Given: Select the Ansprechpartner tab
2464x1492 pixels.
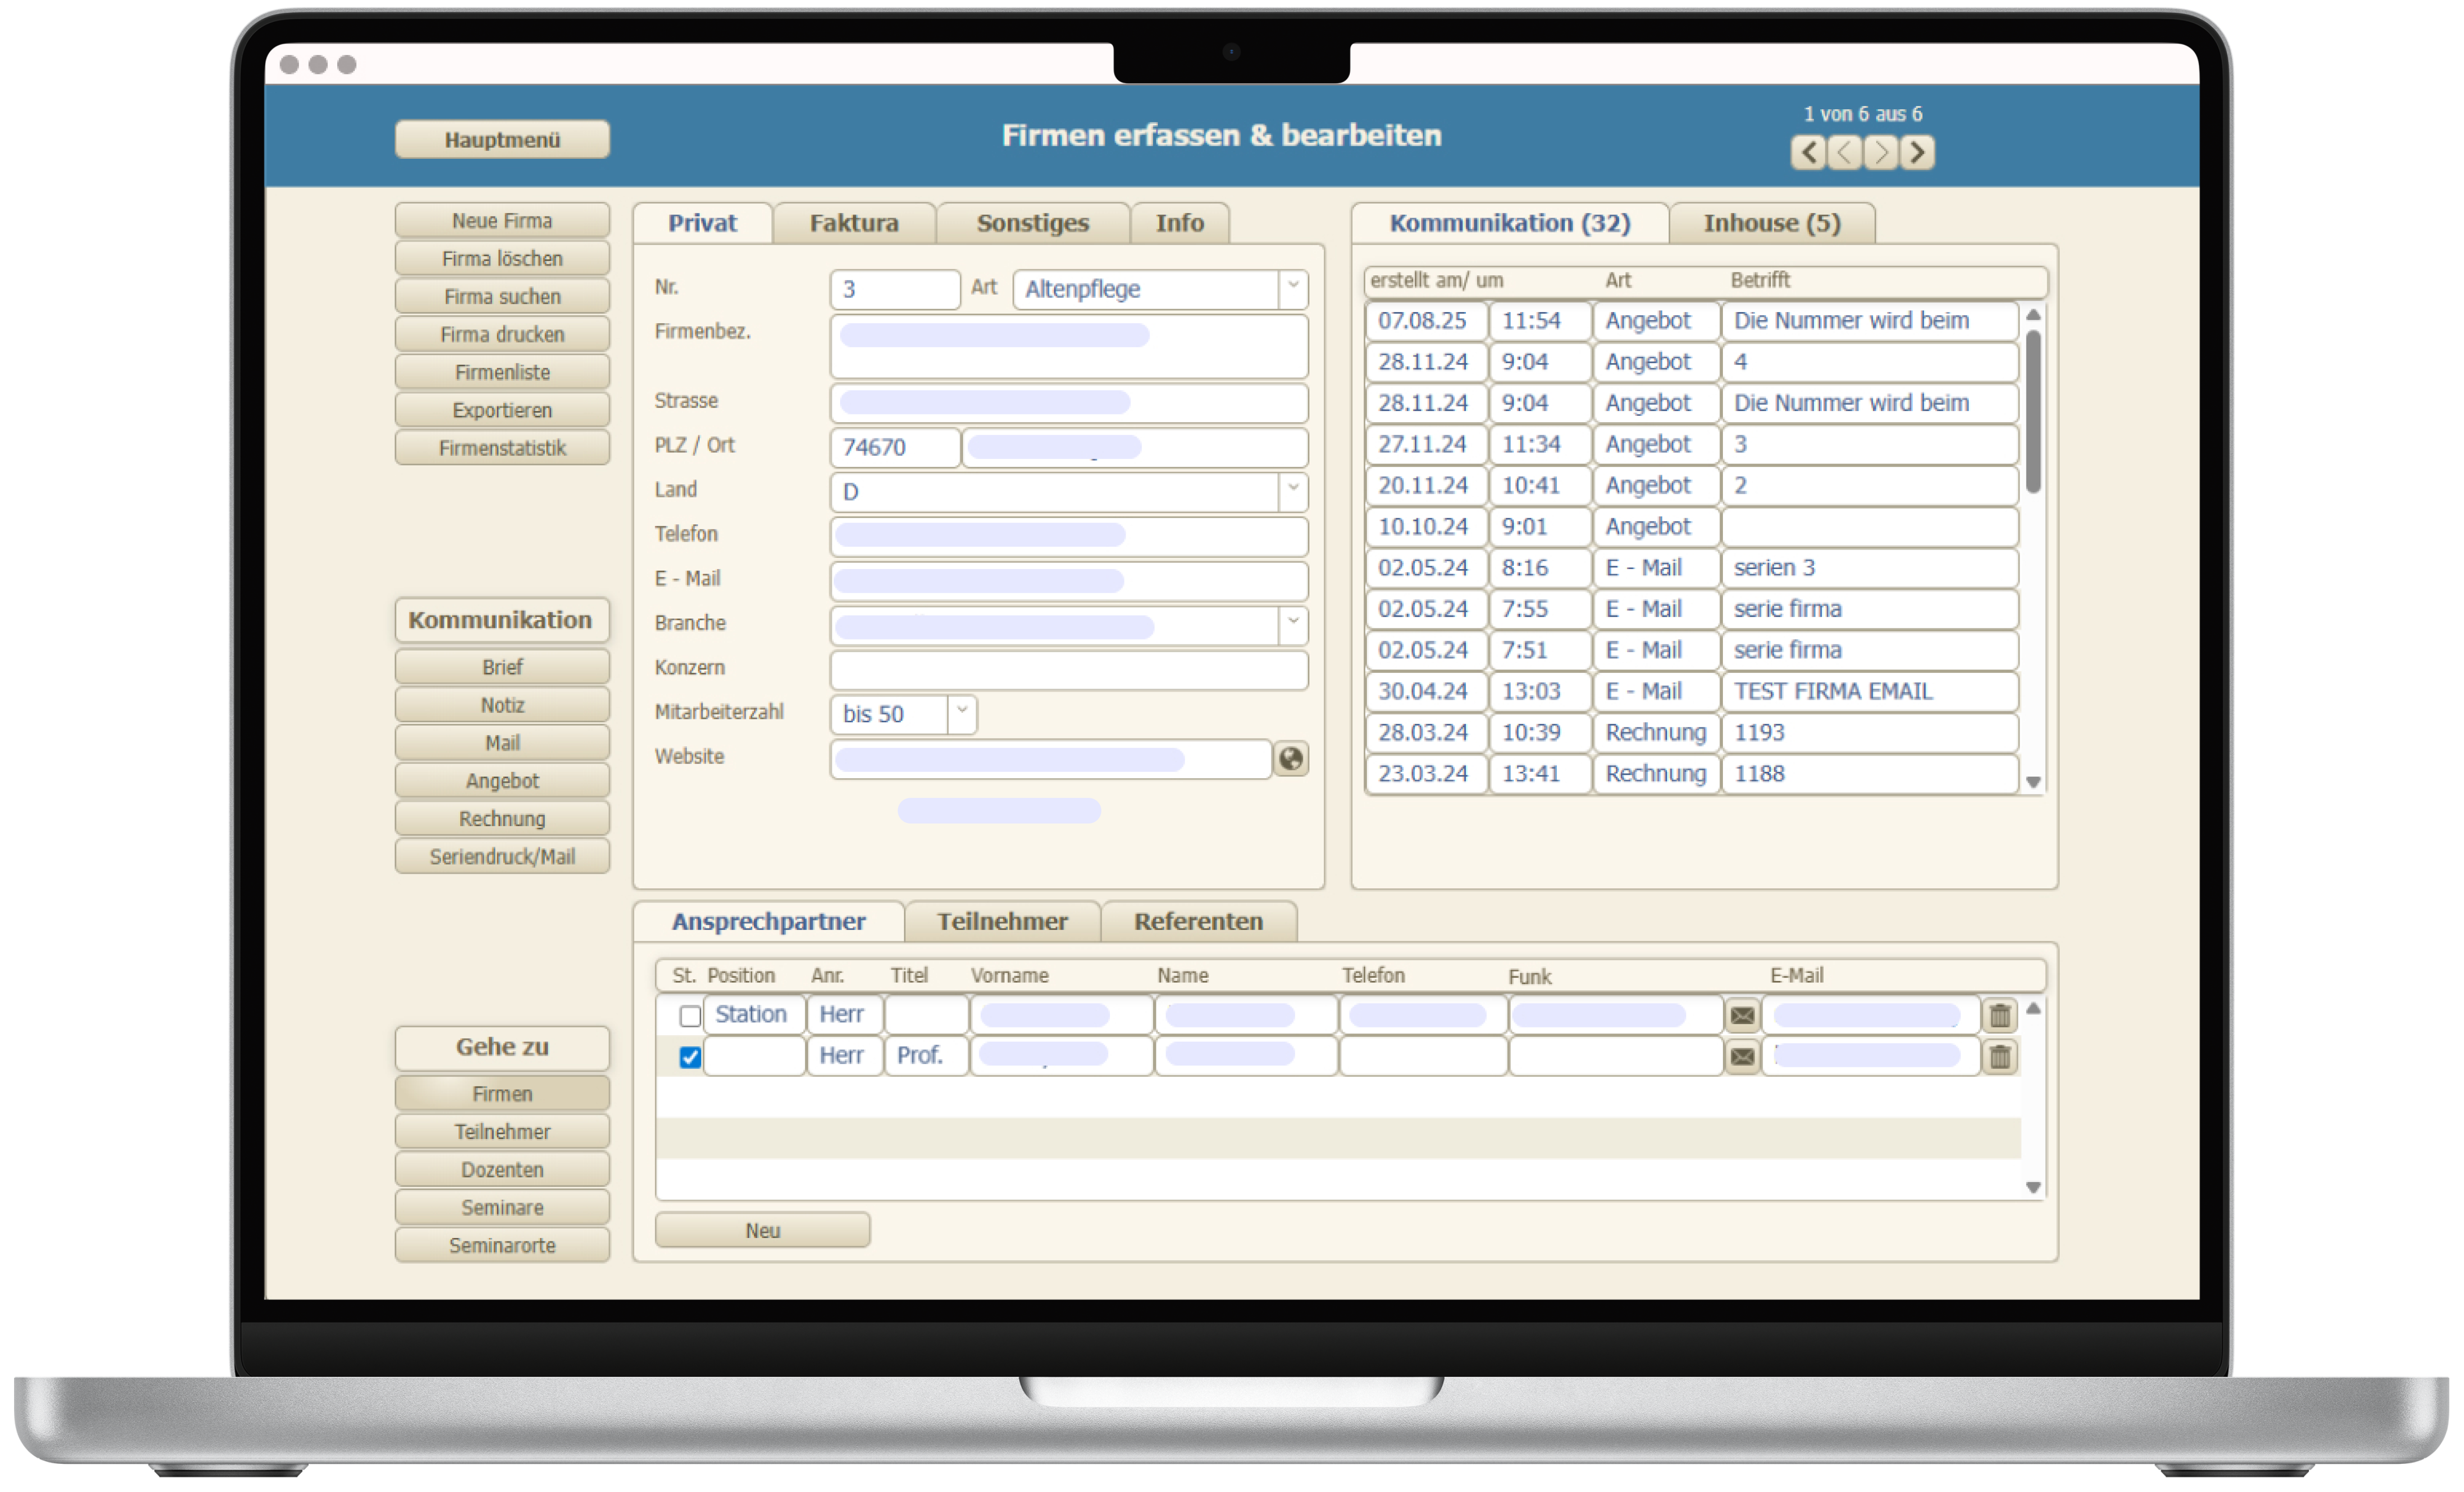Looking at the screenshot, I should 768,921.
